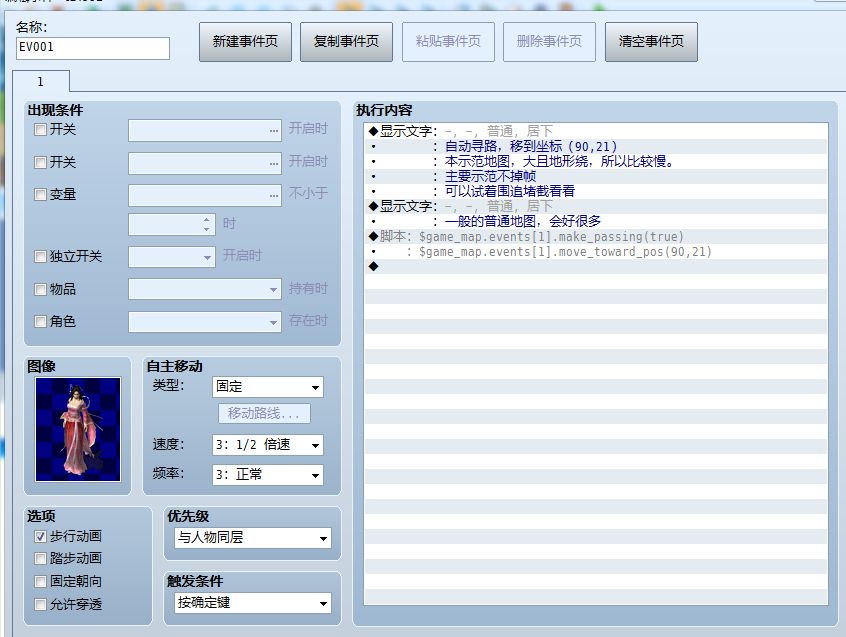
Task: Open the 类型 dropdown showing 固定
Action: tap(268, 387)
